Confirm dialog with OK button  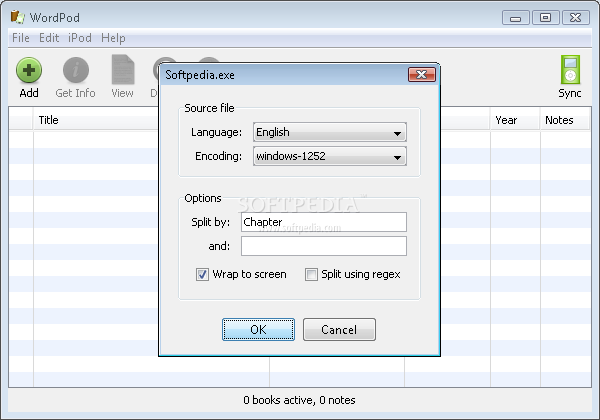click(258, 329)
